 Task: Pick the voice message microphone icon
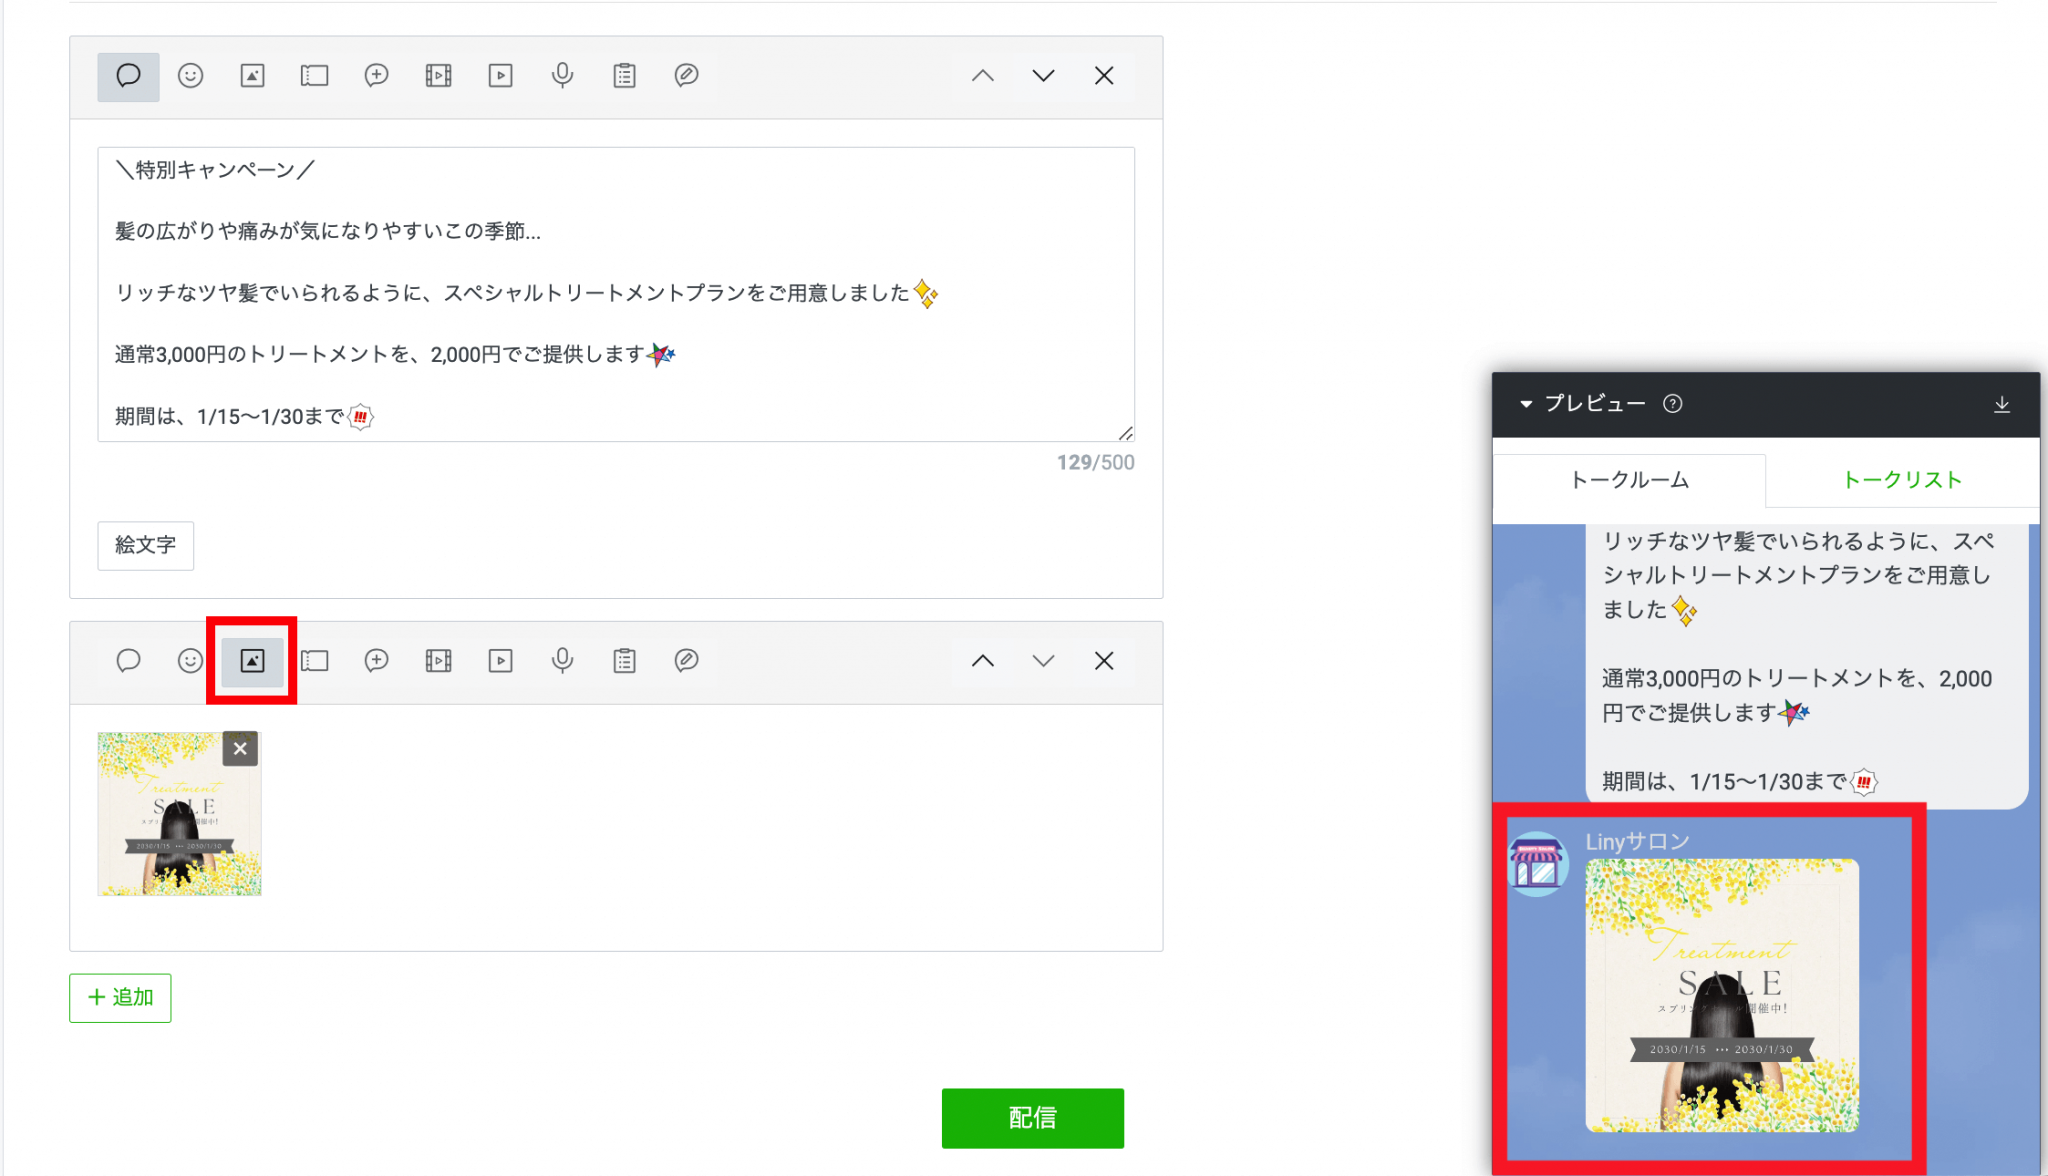[x=562, y=75]
